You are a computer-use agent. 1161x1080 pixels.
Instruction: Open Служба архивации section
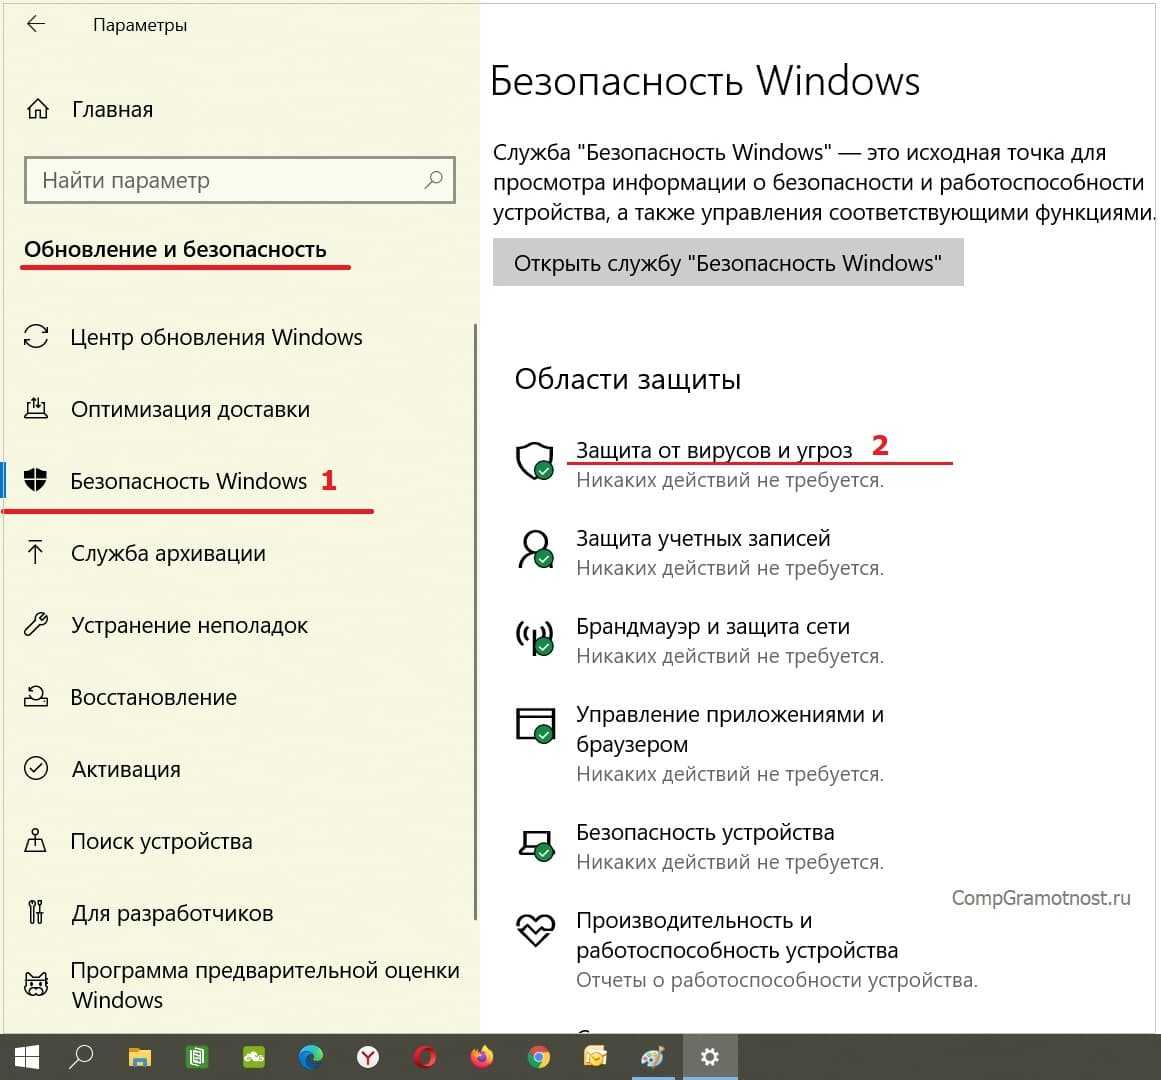click(x=168, y=554)
